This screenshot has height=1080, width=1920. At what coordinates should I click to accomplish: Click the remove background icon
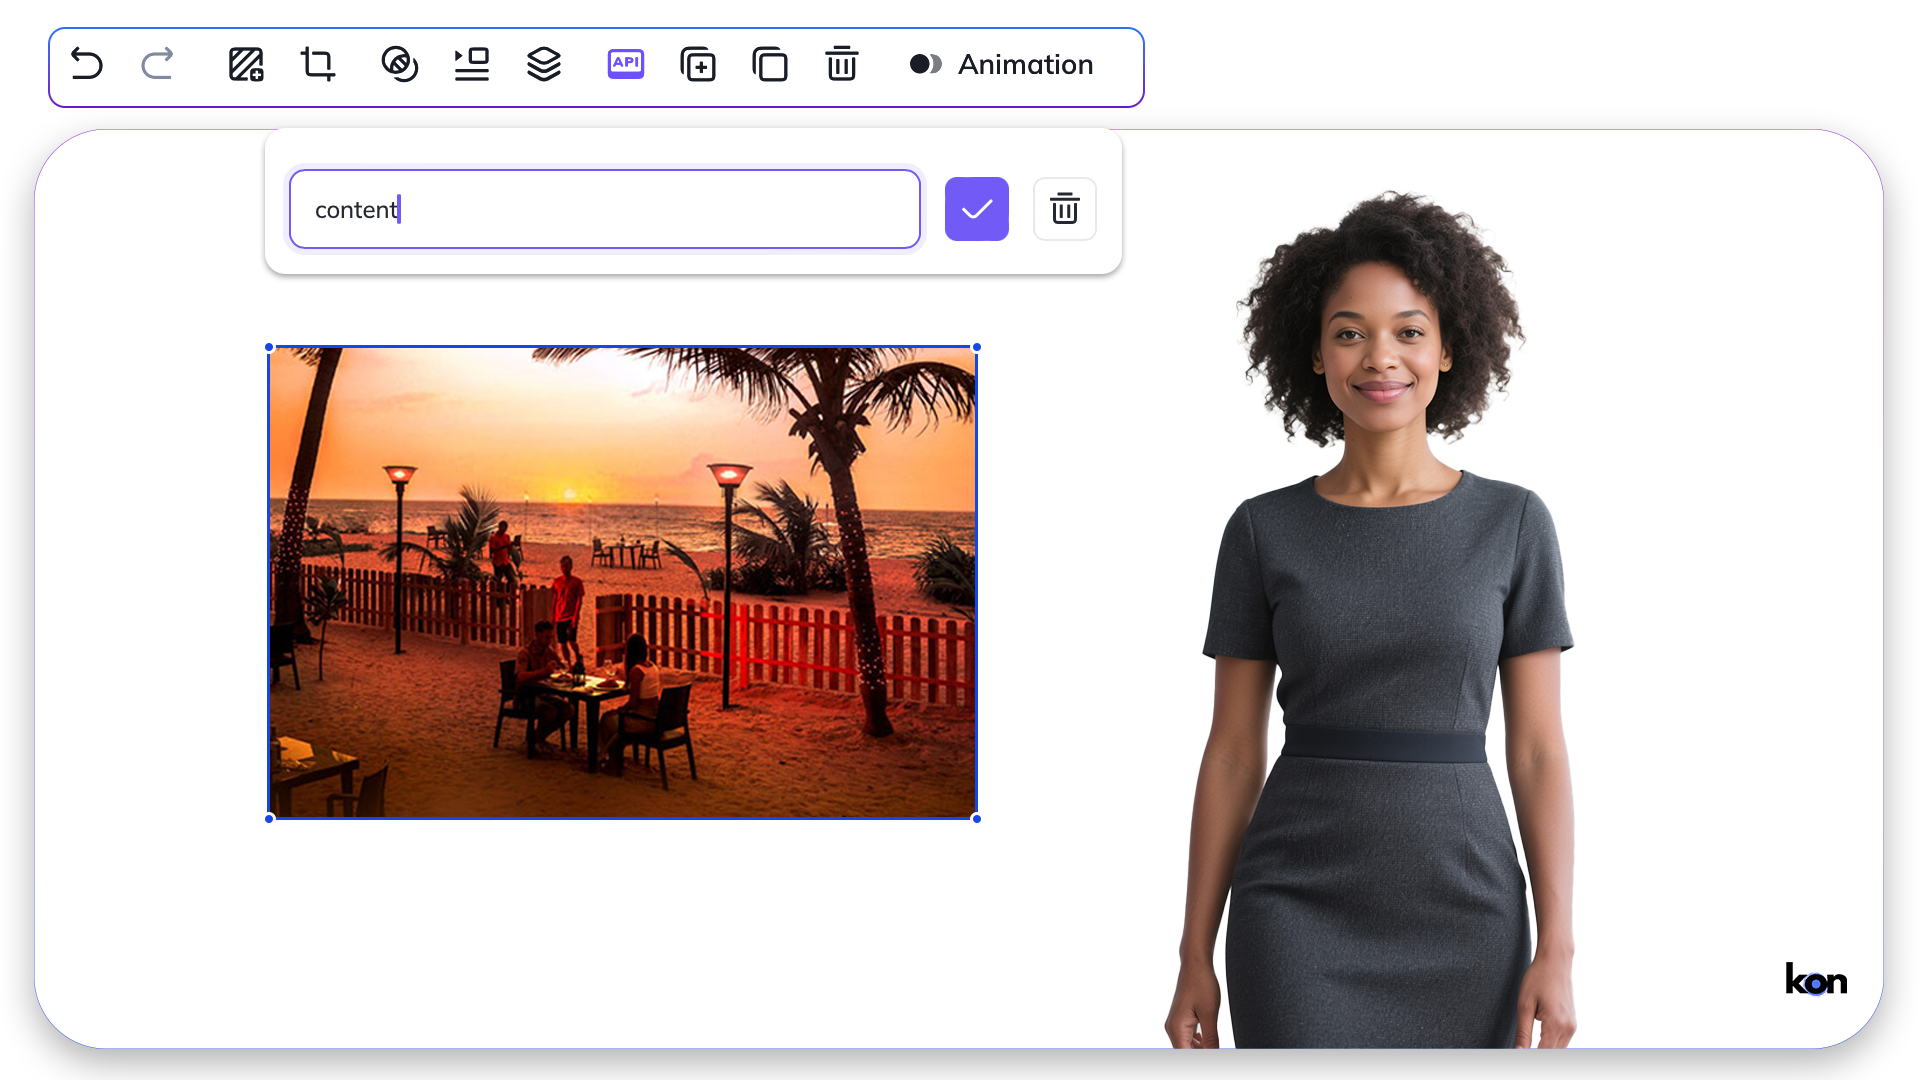tap(399, 65)
